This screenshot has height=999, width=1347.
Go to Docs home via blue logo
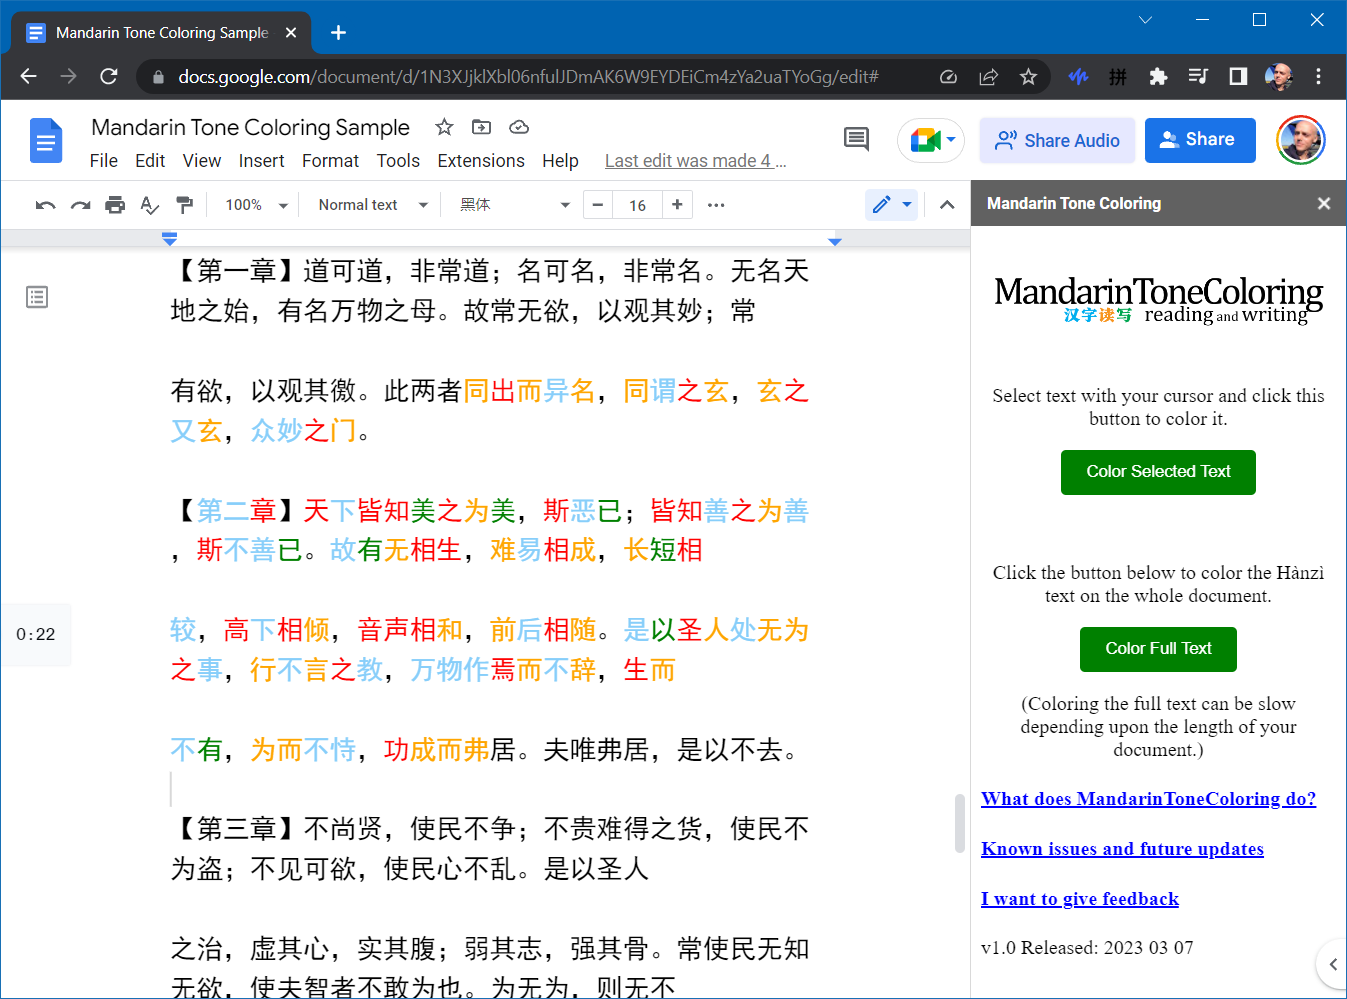(46, 140)
